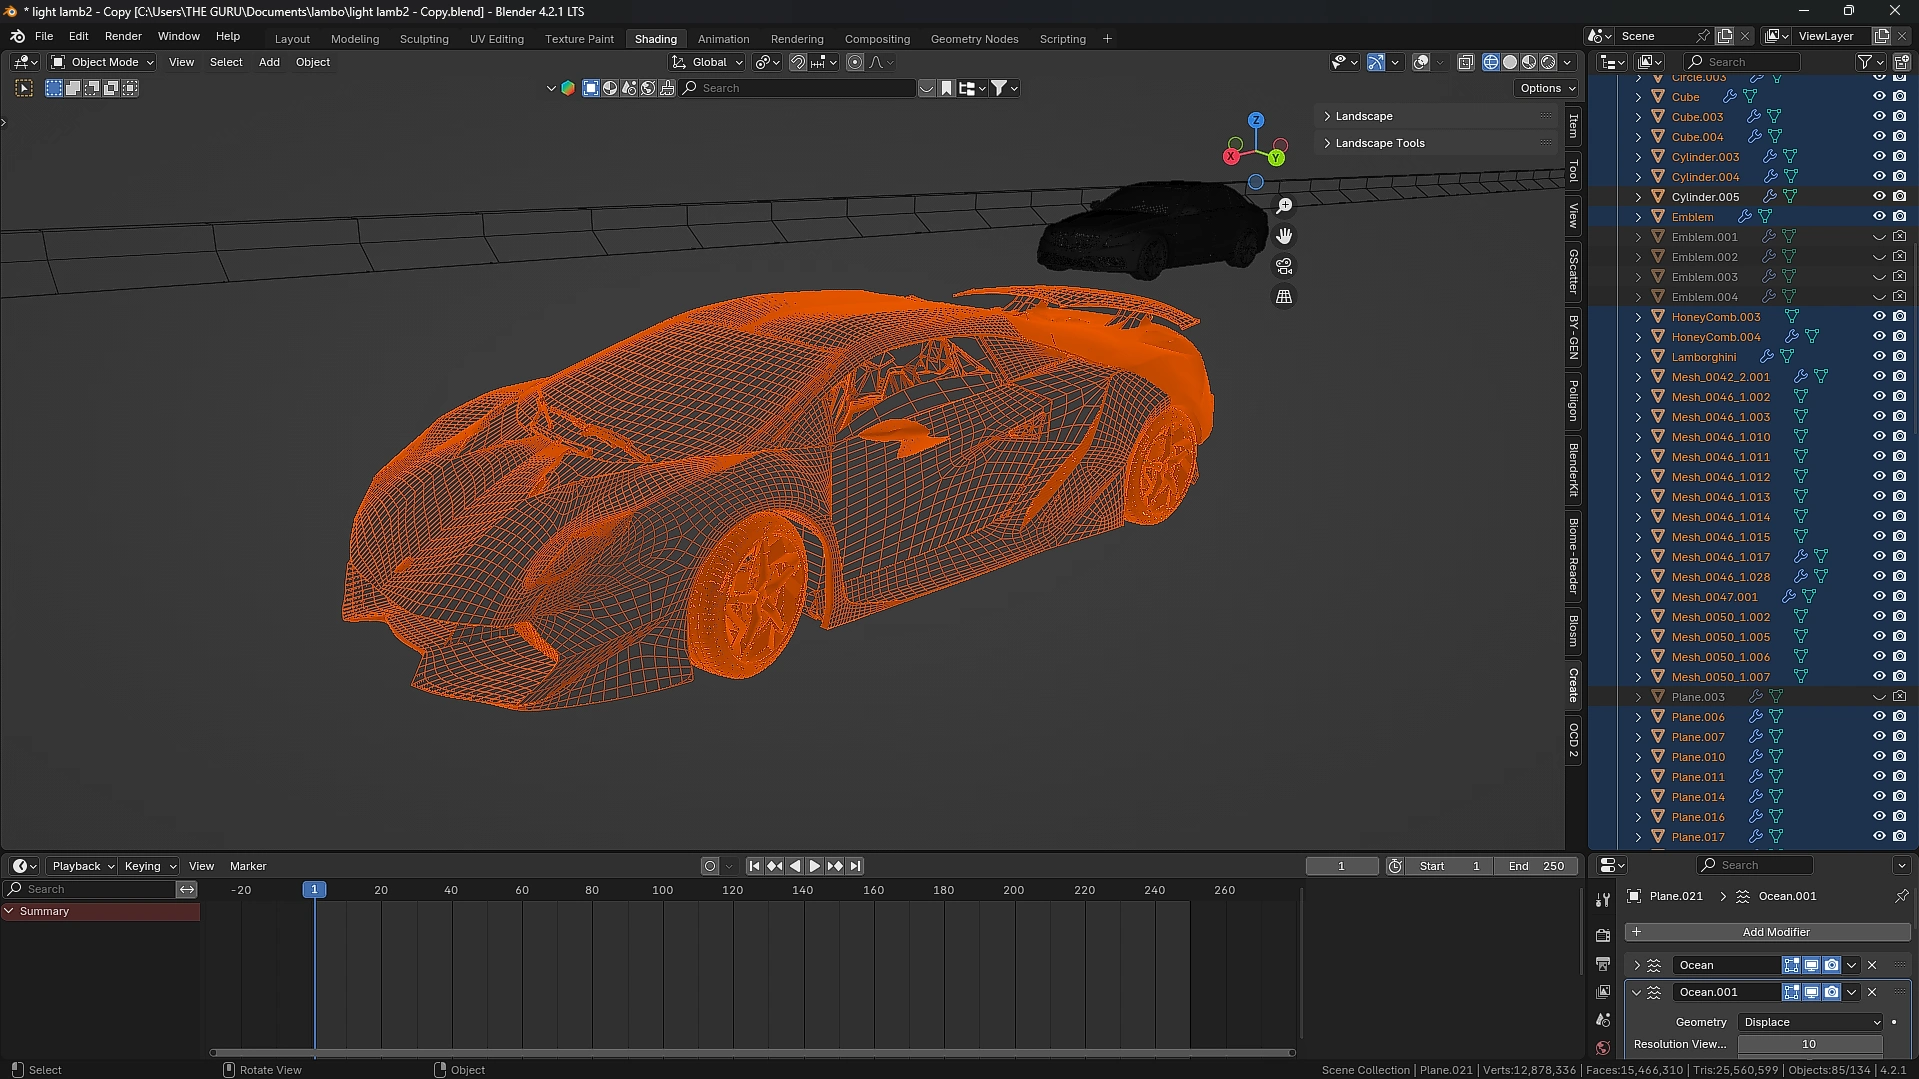This screenshot has width=1919, height=1079.
Task: Click the Z axis on navigation gizmo
Action: click(x=1256, y=120)
